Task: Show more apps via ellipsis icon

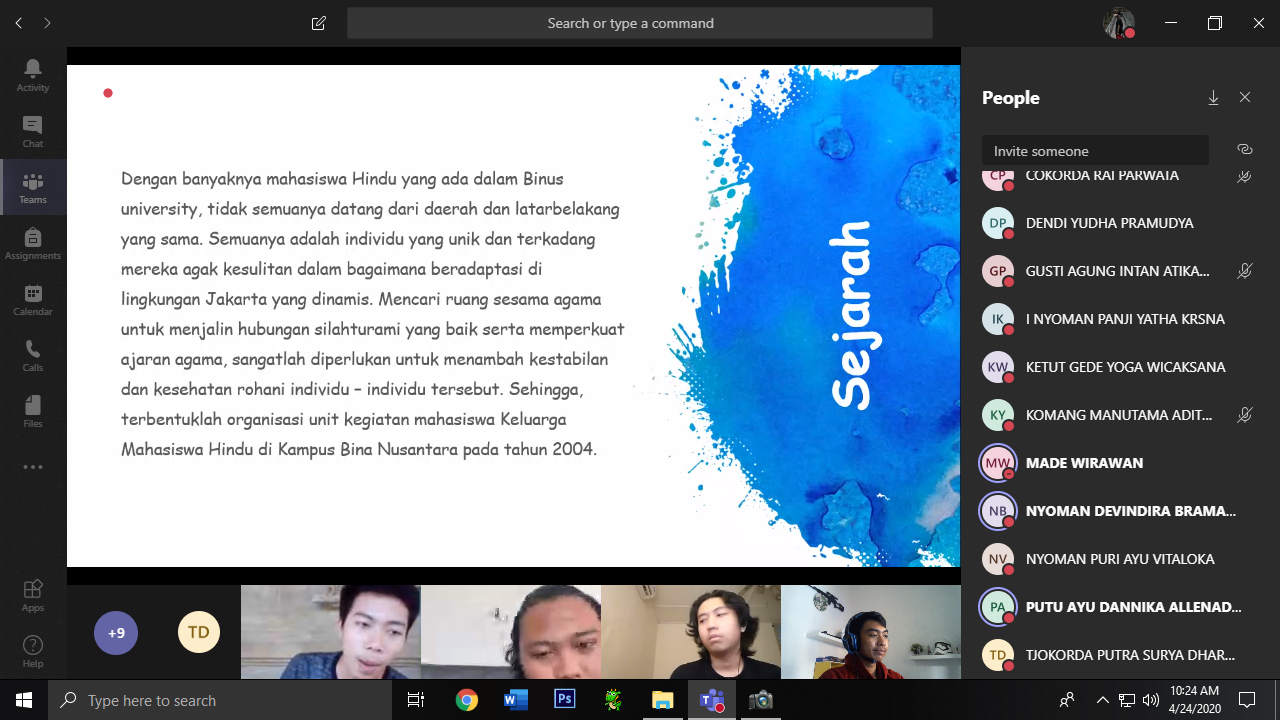Action: coord(33,467)
